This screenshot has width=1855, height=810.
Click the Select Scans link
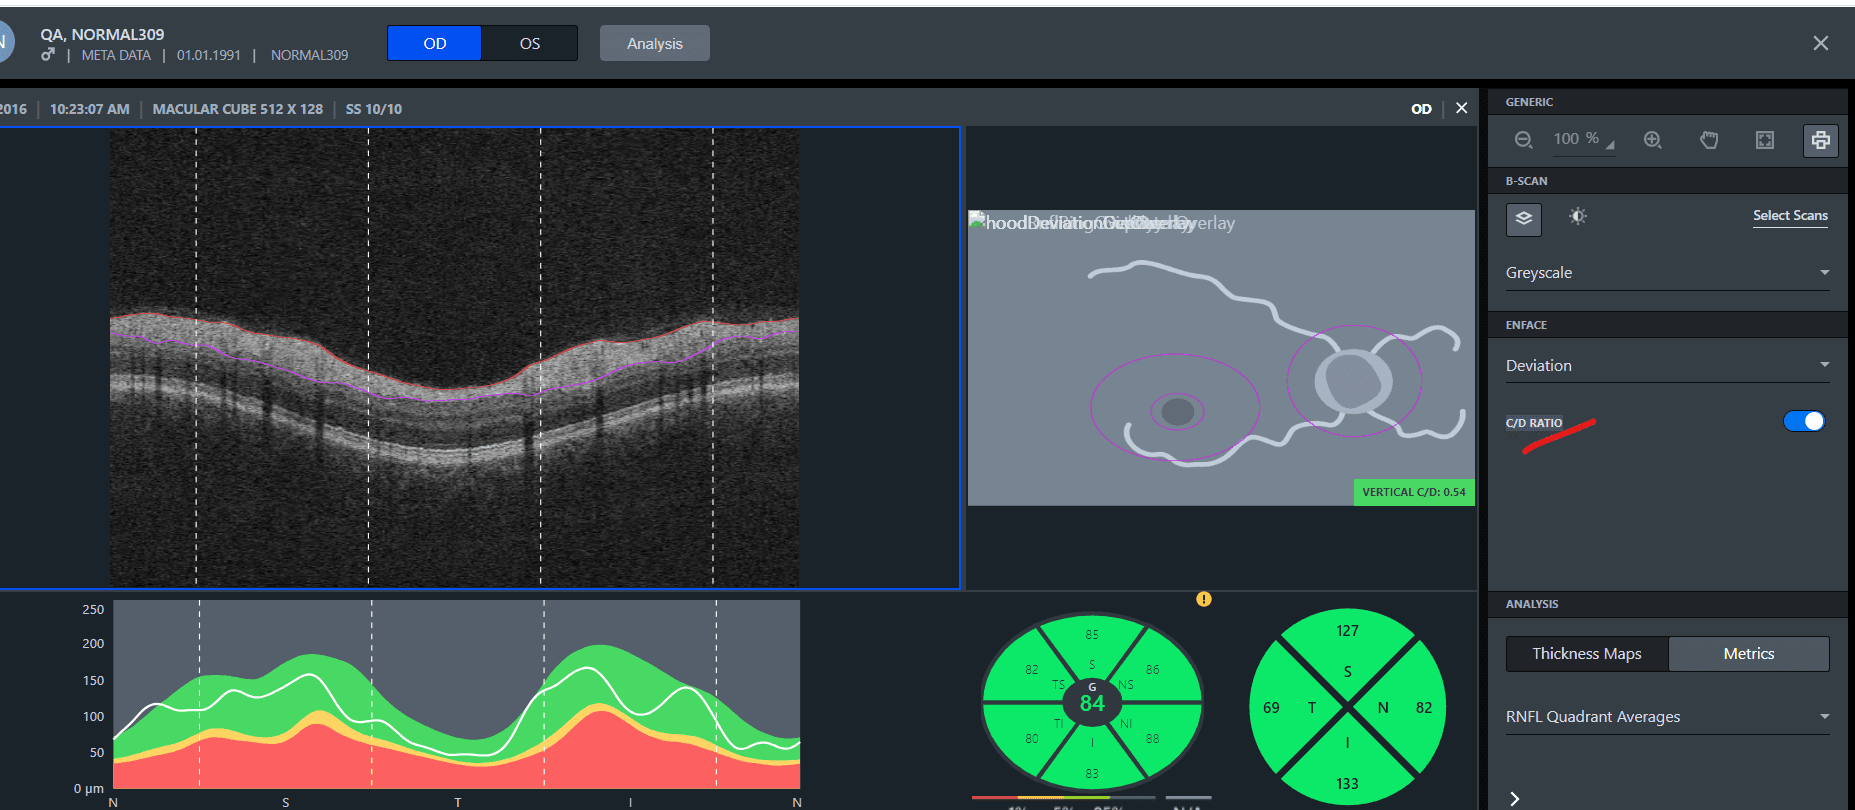(1790, 215)
